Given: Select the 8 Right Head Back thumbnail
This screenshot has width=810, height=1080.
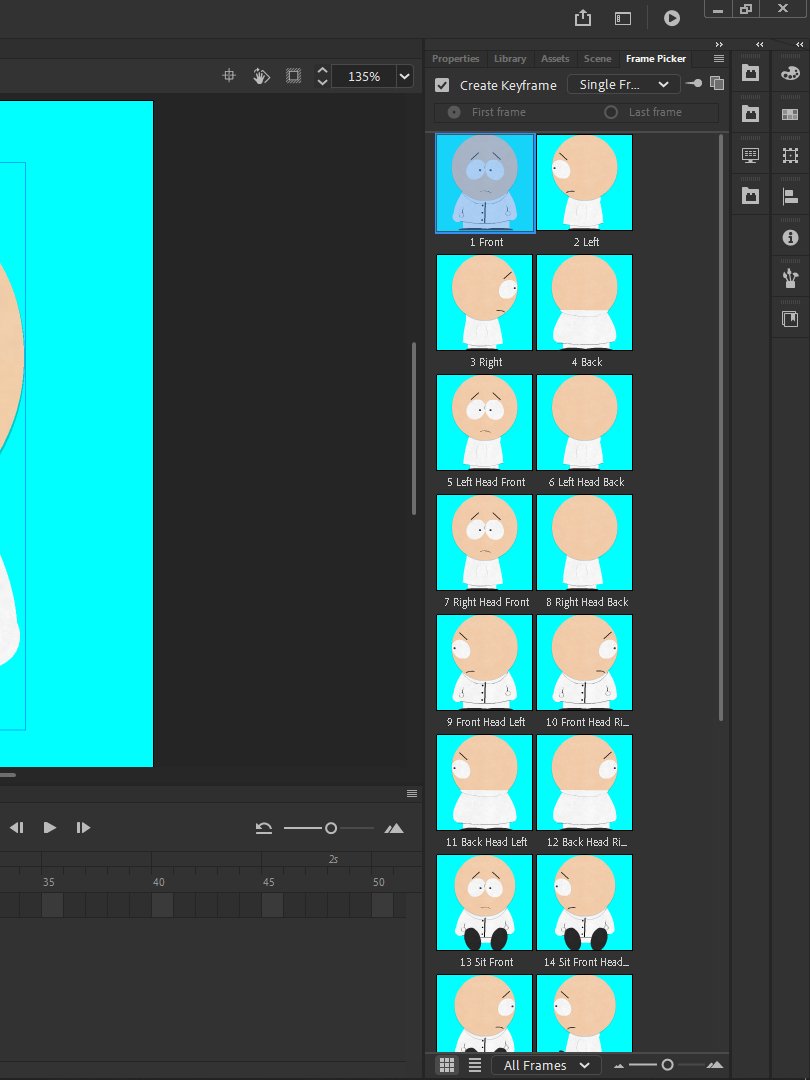Looking at the screenshot, I should pos(584,542).
